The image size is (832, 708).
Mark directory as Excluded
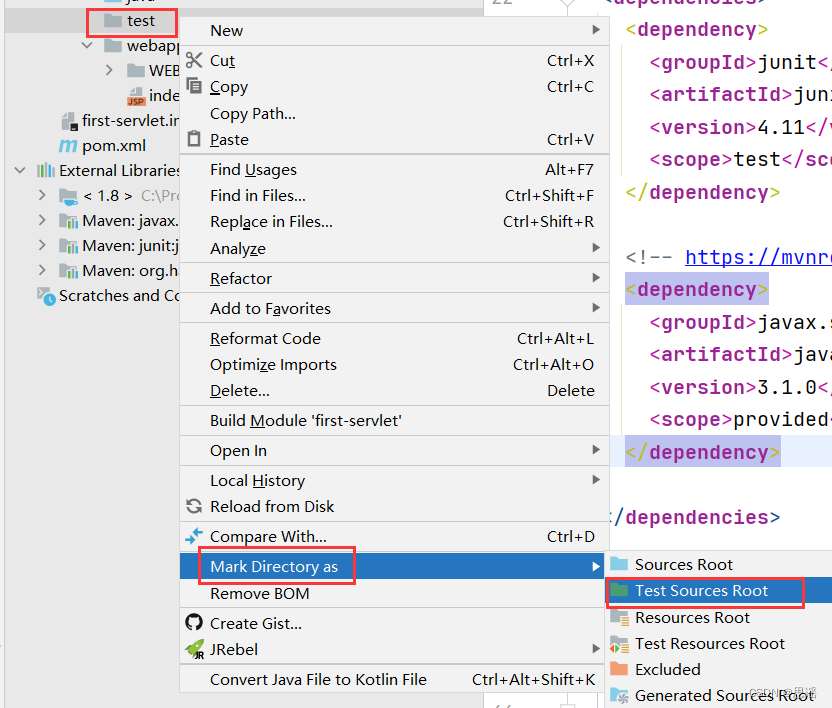coord(718,669)
